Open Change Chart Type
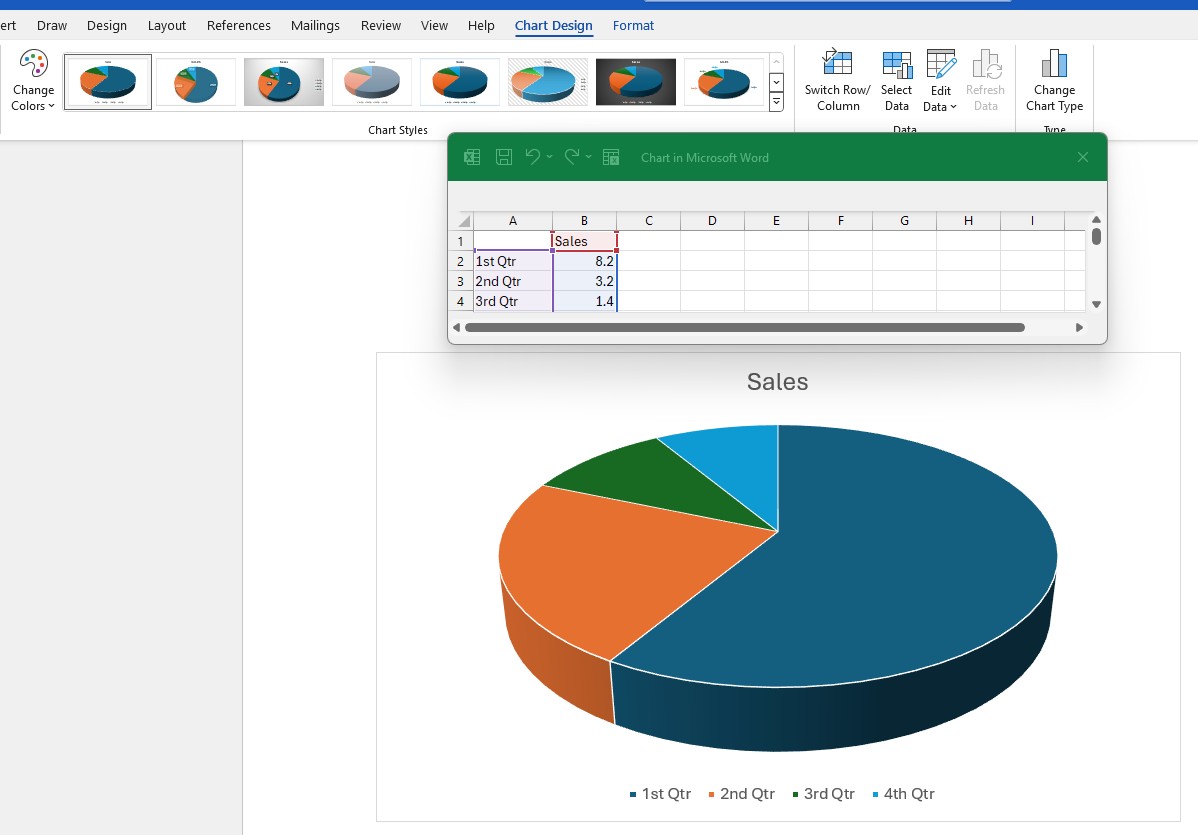The height and width of the screenshot is (835, 1198). point(1054,79)
